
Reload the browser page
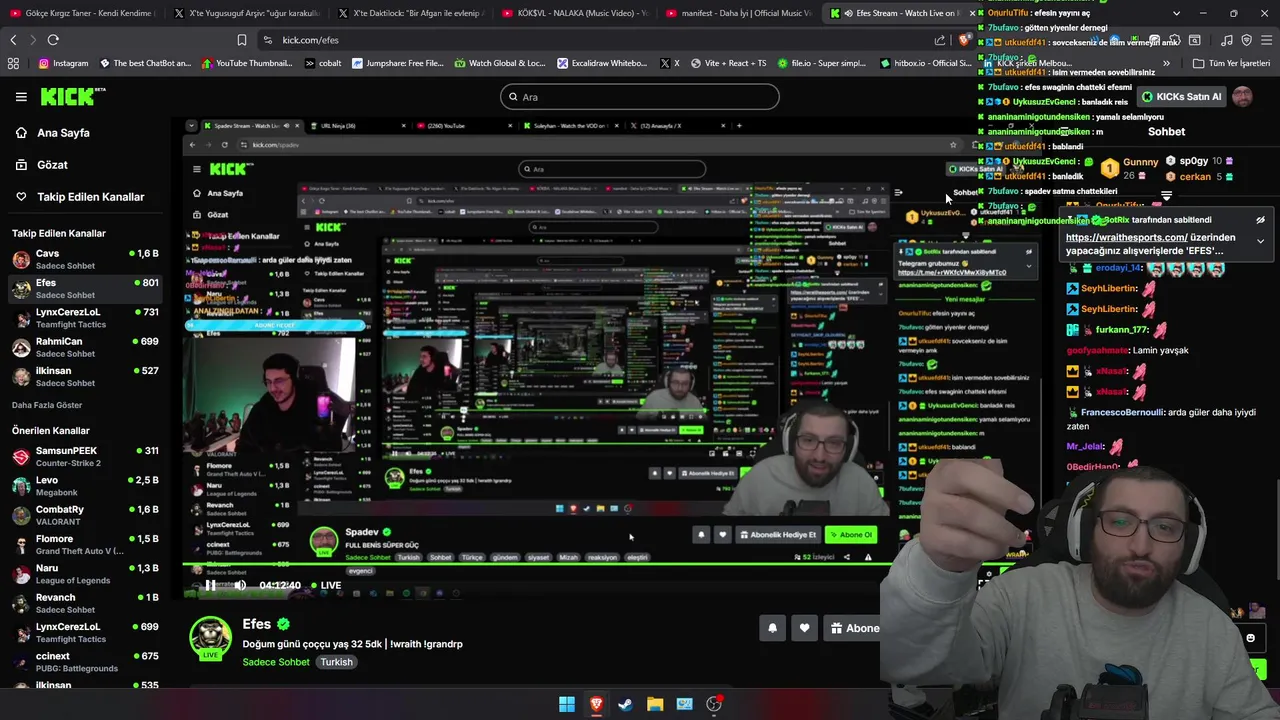53,40
